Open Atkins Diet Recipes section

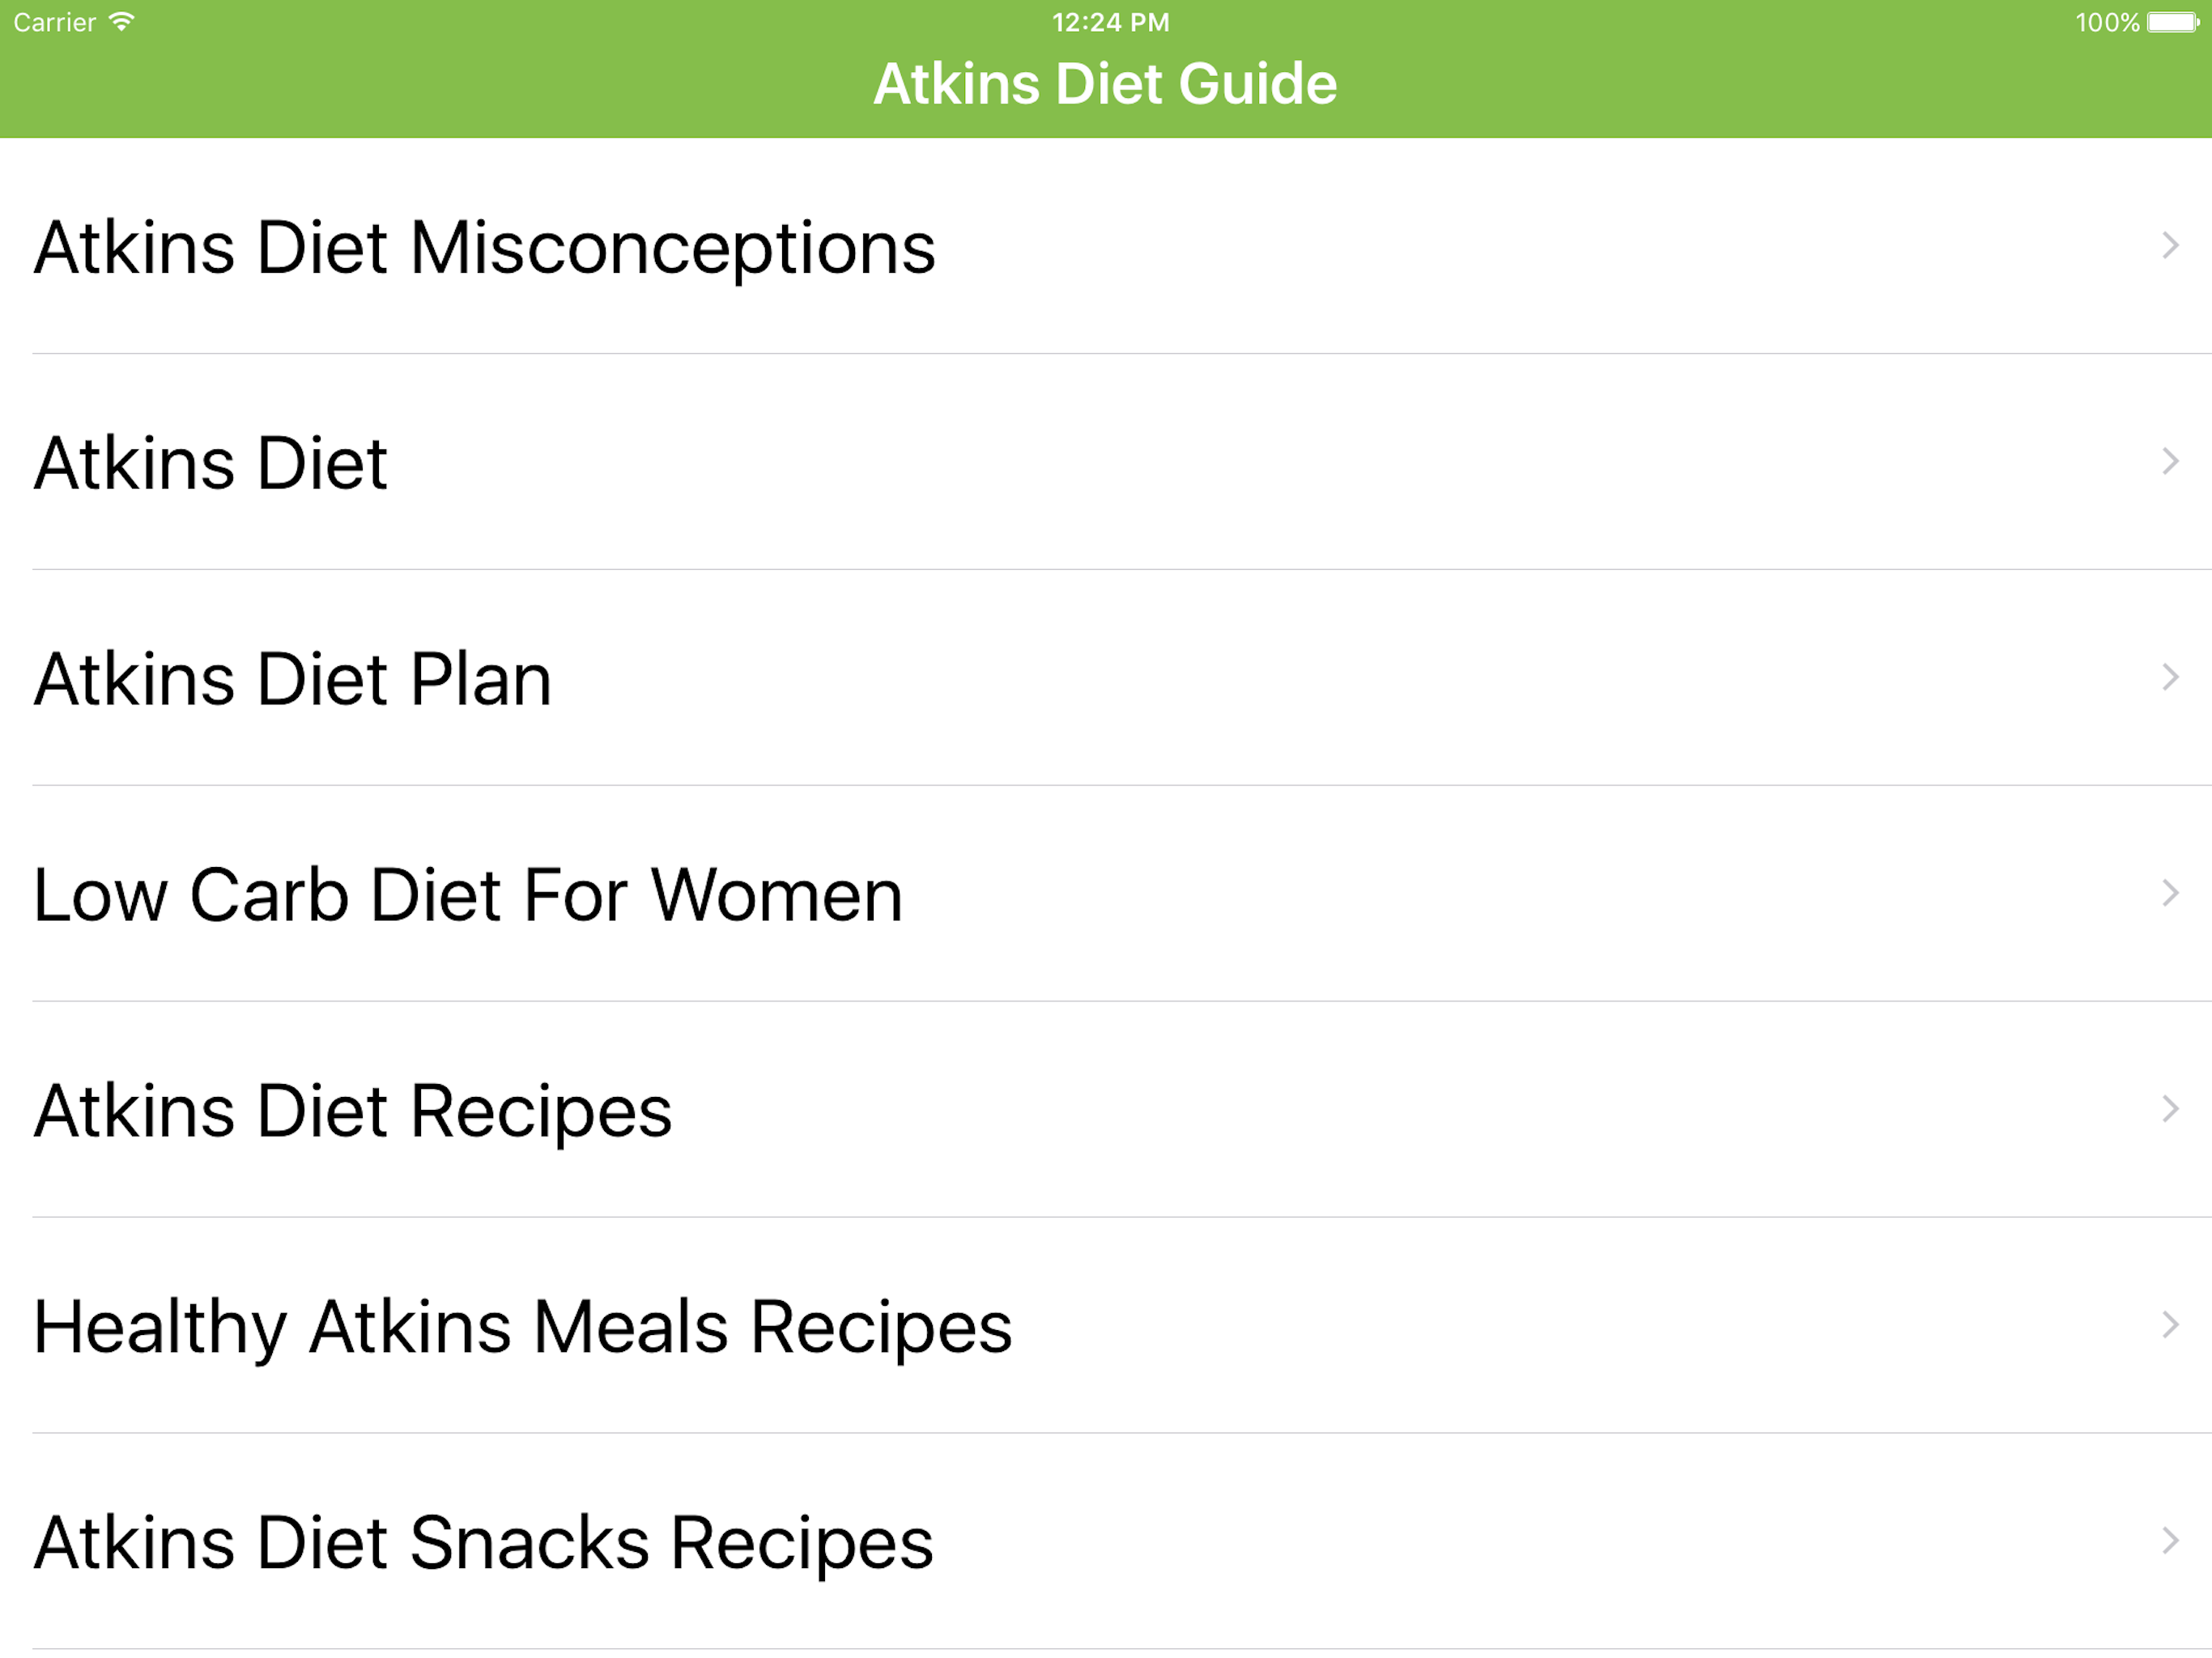(x=353, y=1111)
